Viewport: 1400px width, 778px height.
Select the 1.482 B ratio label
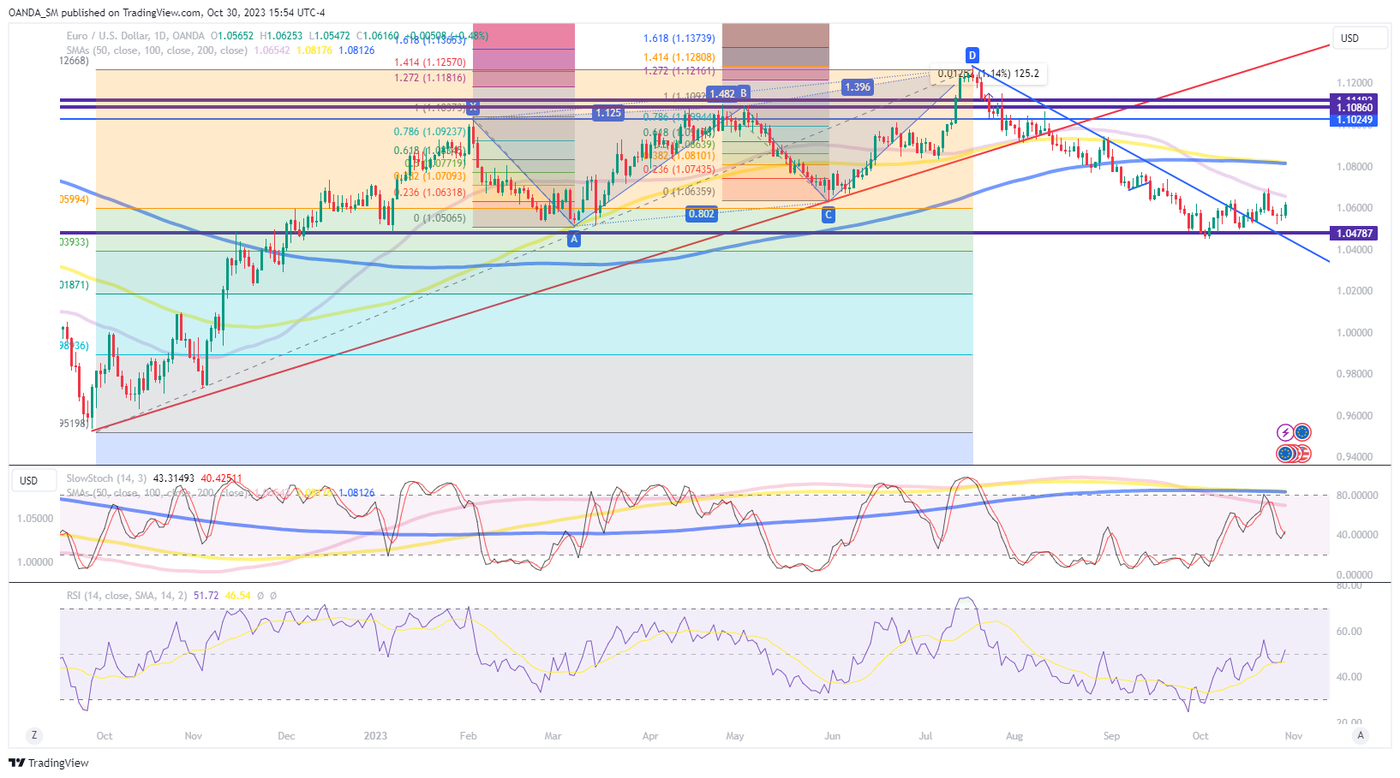[728, 93]
